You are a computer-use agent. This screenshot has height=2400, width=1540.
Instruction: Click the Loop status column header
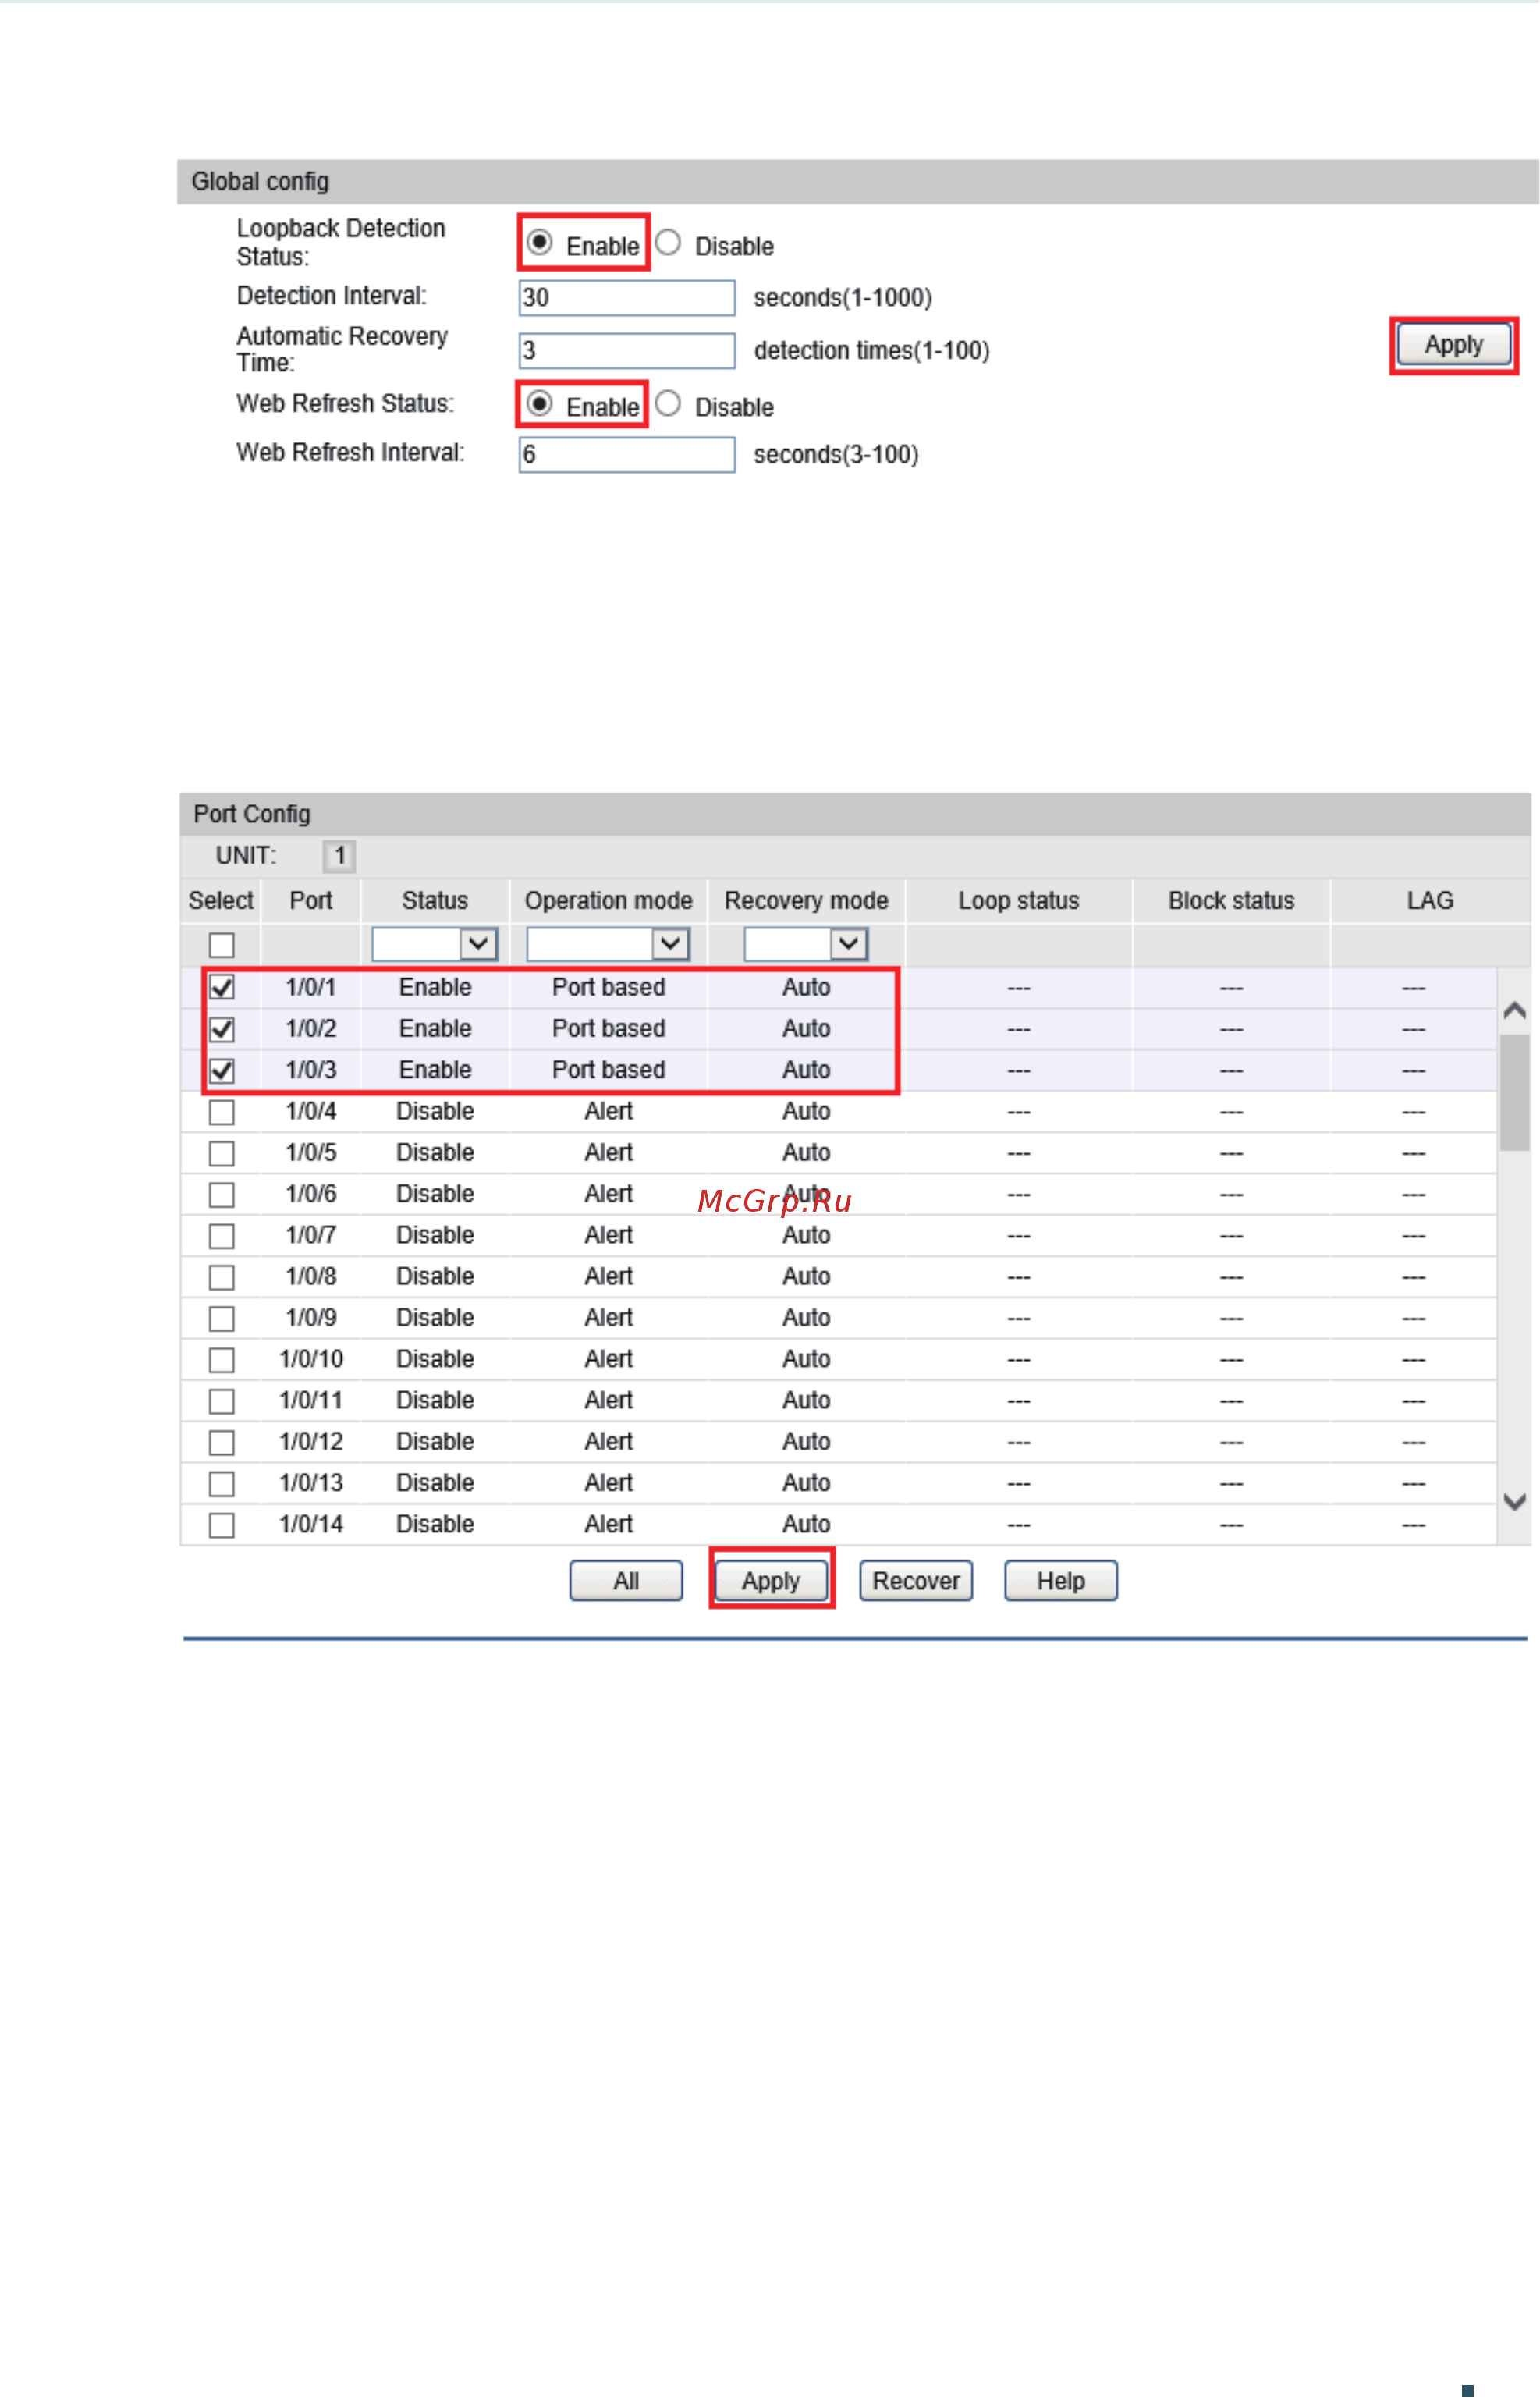(1018, 901)
